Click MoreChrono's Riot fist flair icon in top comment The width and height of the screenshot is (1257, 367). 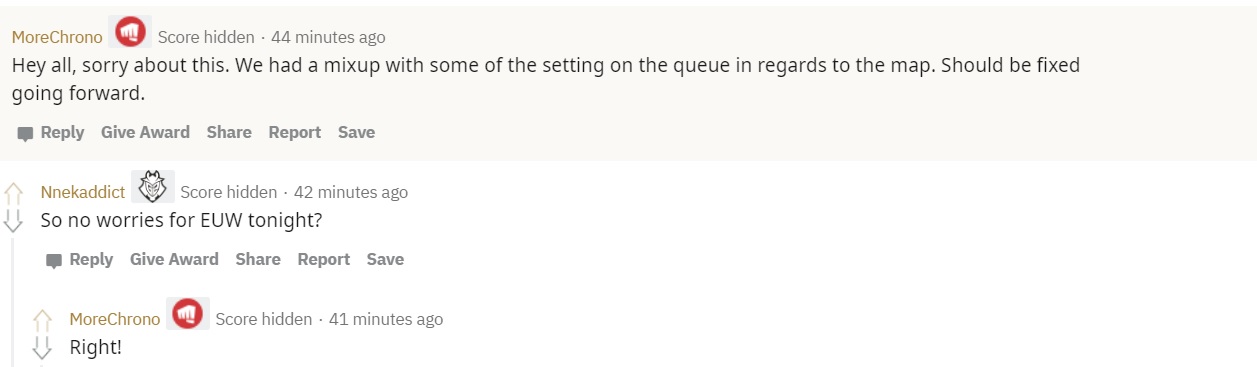[x=130, y=32]
